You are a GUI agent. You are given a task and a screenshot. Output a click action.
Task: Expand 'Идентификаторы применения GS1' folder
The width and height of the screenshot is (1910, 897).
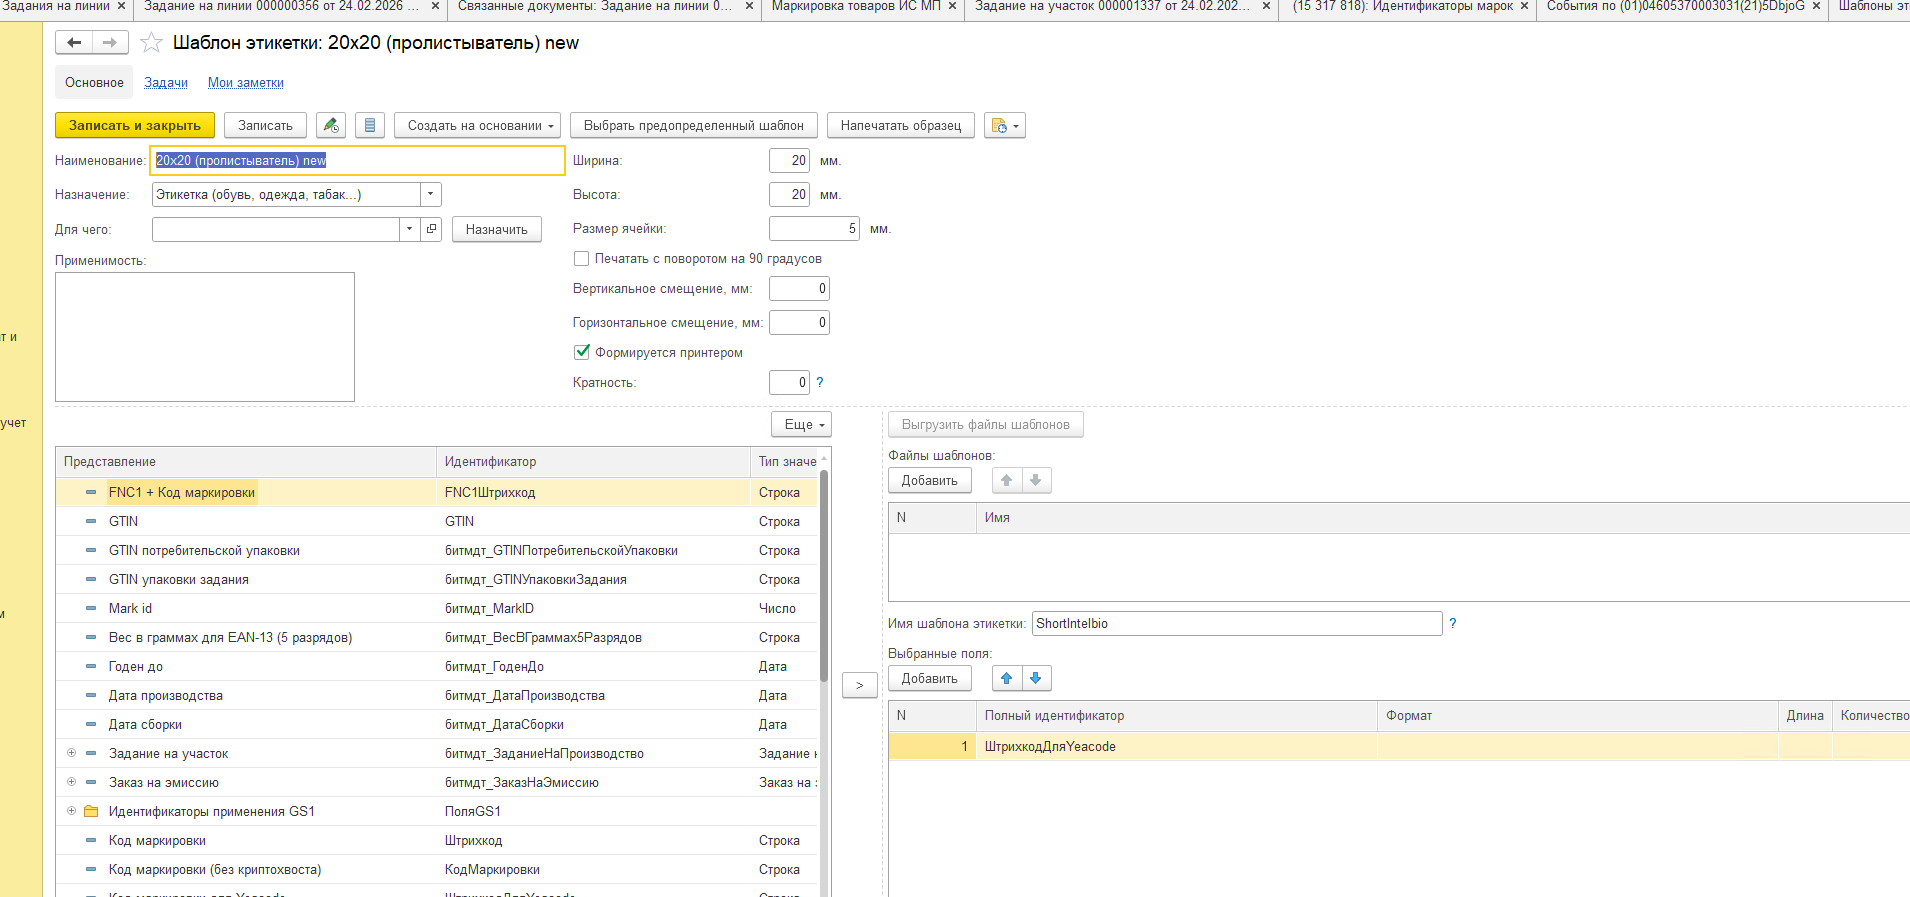click(71, 811)
